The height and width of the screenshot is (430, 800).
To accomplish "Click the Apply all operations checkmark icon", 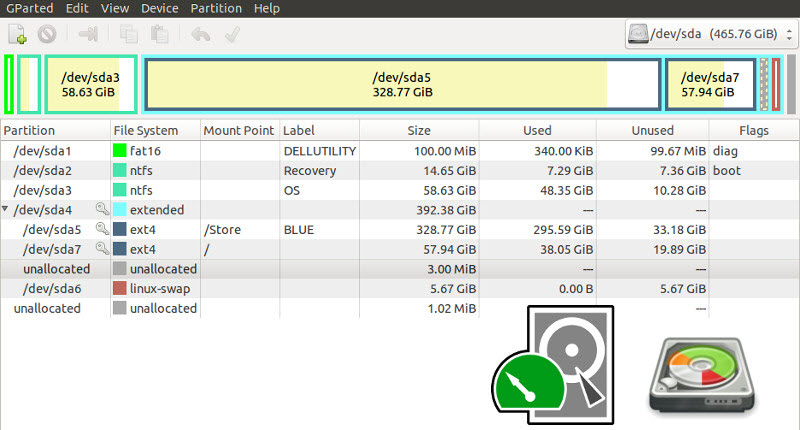I will [231, 35].
